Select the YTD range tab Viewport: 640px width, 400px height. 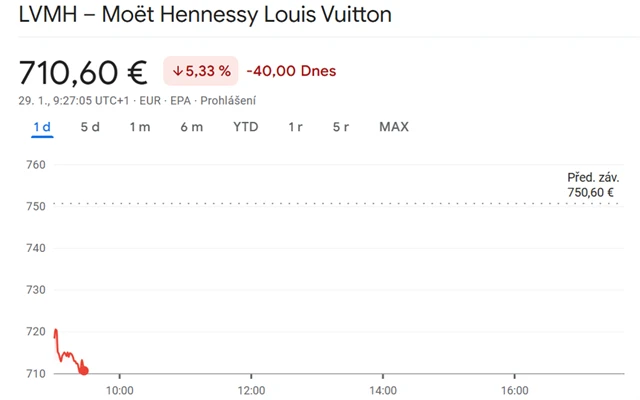[x=245, y=127]
